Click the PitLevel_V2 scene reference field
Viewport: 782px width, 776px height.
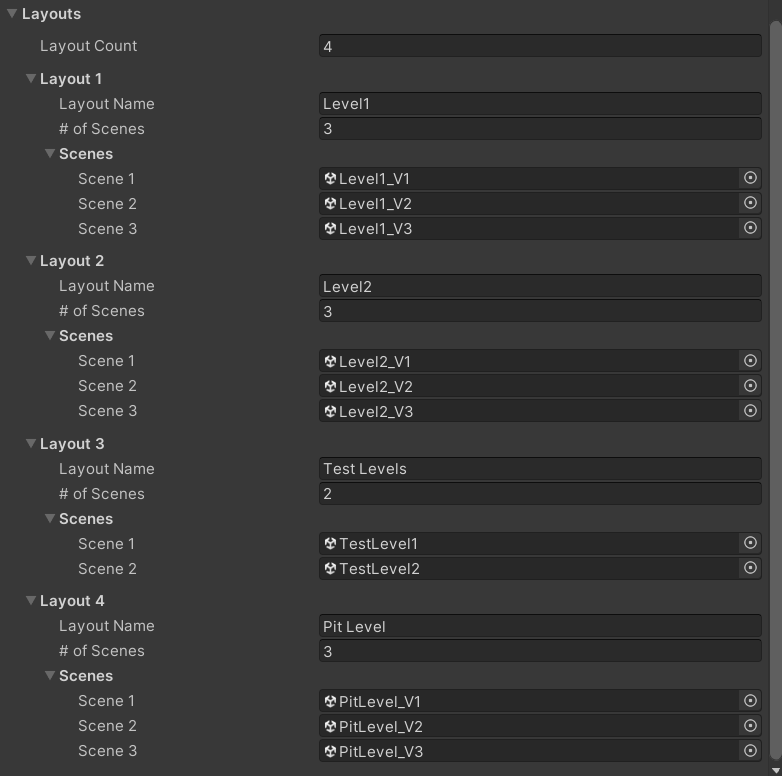click(x=530, y=726)
